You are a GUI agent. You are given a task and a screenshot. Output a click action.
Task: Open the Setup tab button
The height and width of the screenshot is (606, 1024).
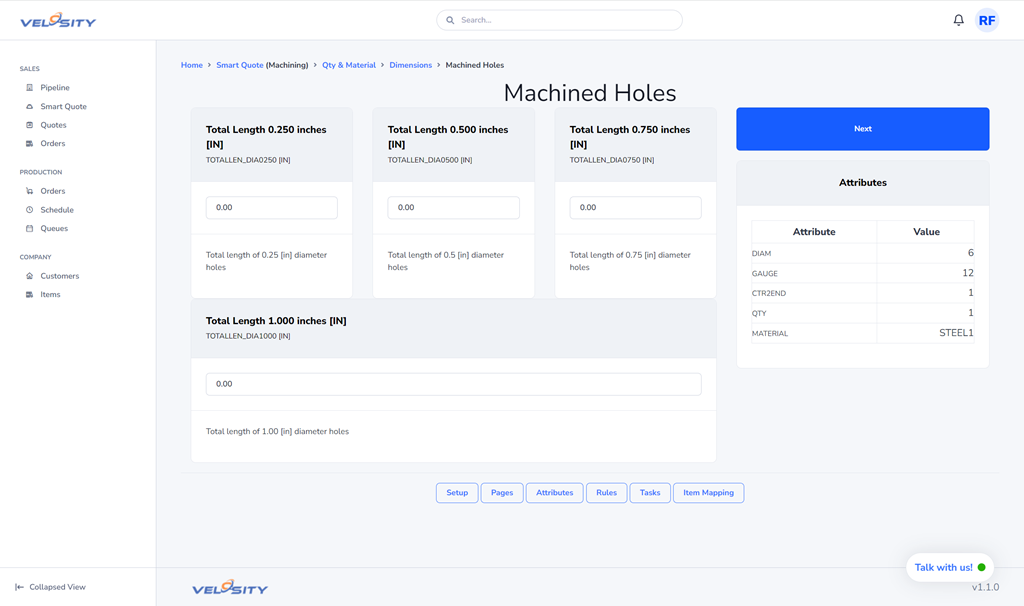click(x=457, y=493)
